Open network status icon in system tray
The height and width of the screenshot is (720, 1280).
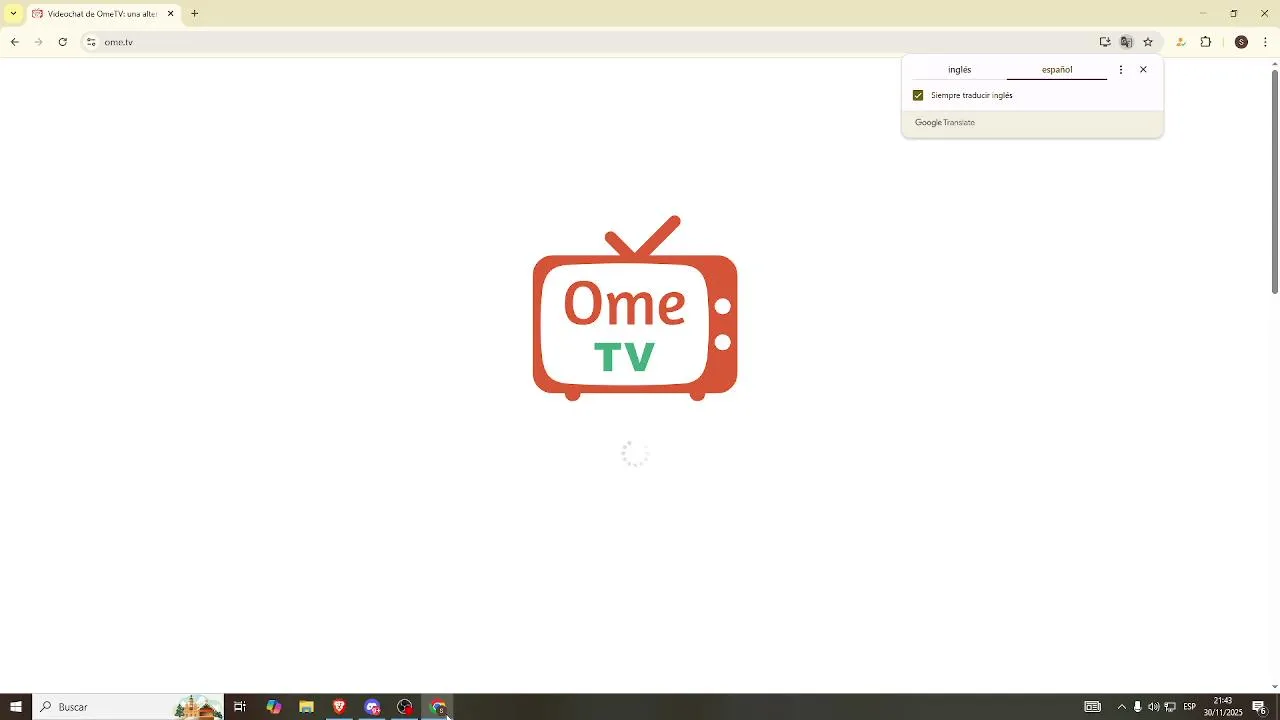tap(1170, 707)
